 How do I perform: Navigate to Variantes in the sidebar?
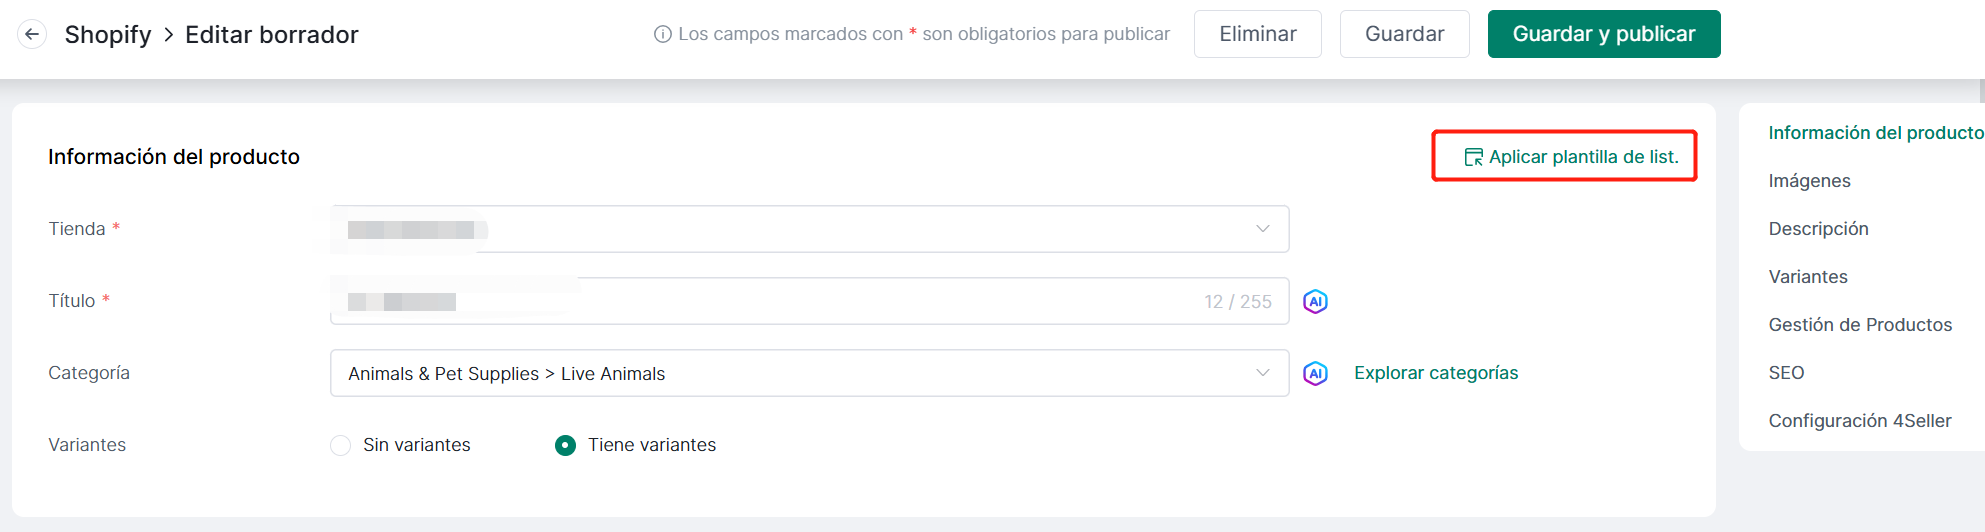[1808, 277]
